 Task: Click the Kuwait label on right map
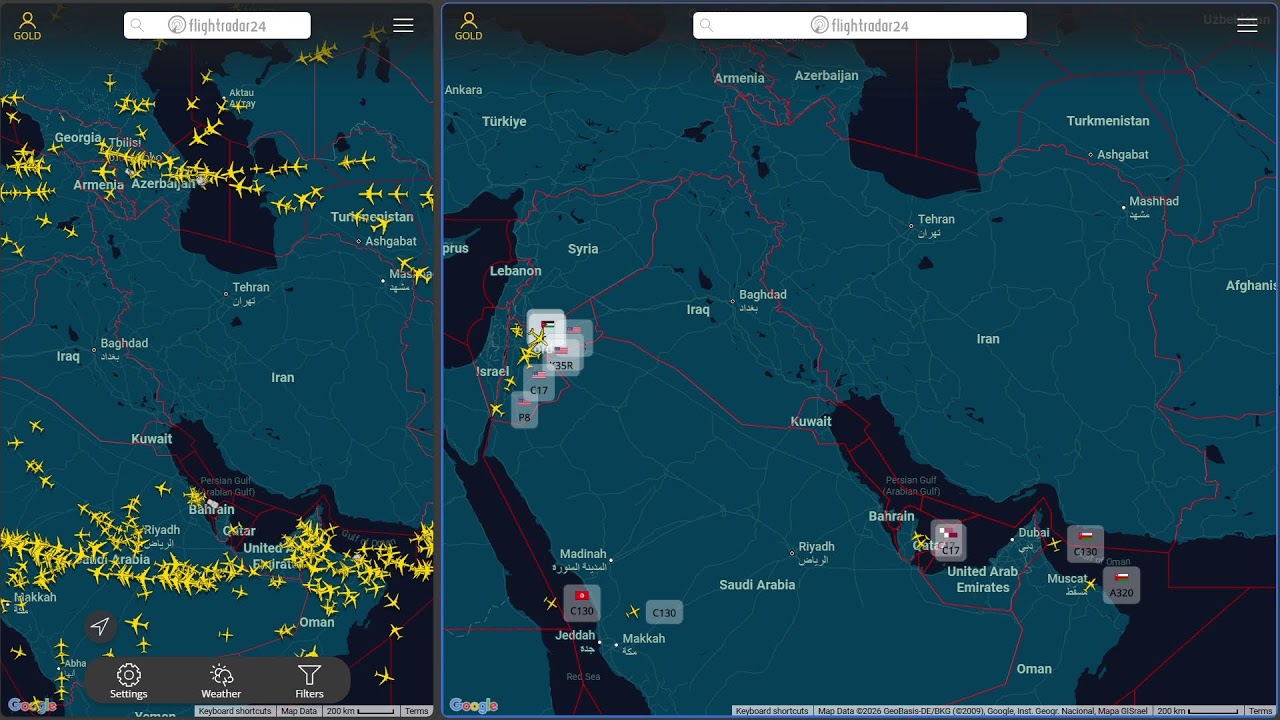pos(811,421)
